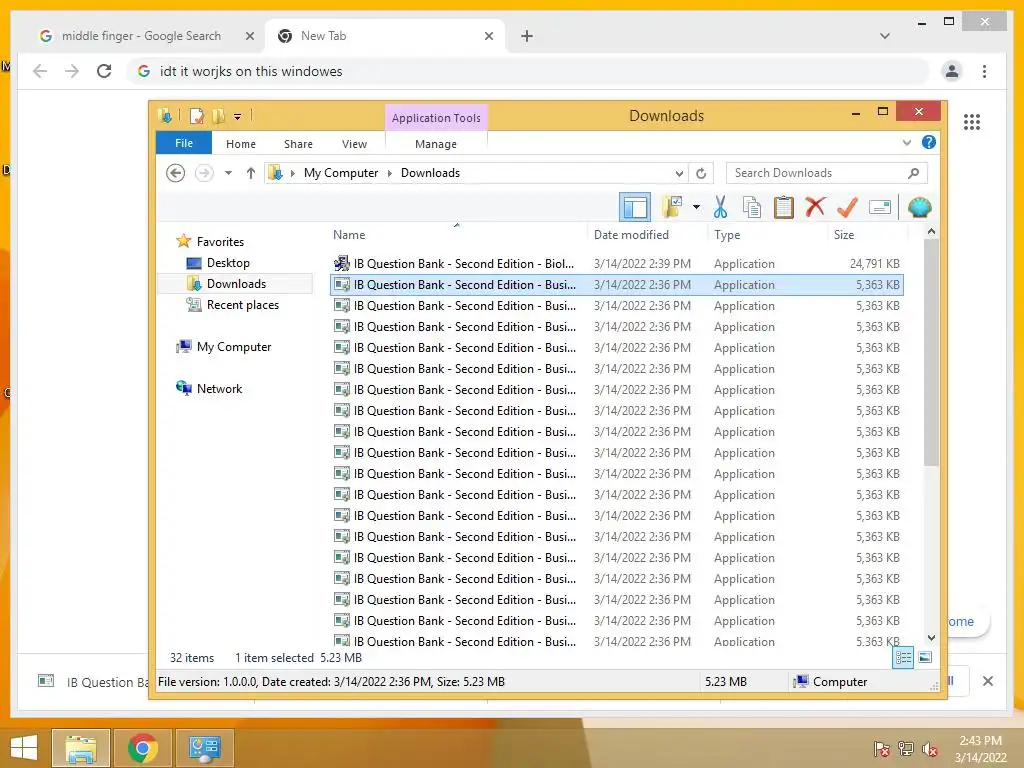Click Action Center flag tray icon
Screen dimensions: 1024x768
click(882, 749)
